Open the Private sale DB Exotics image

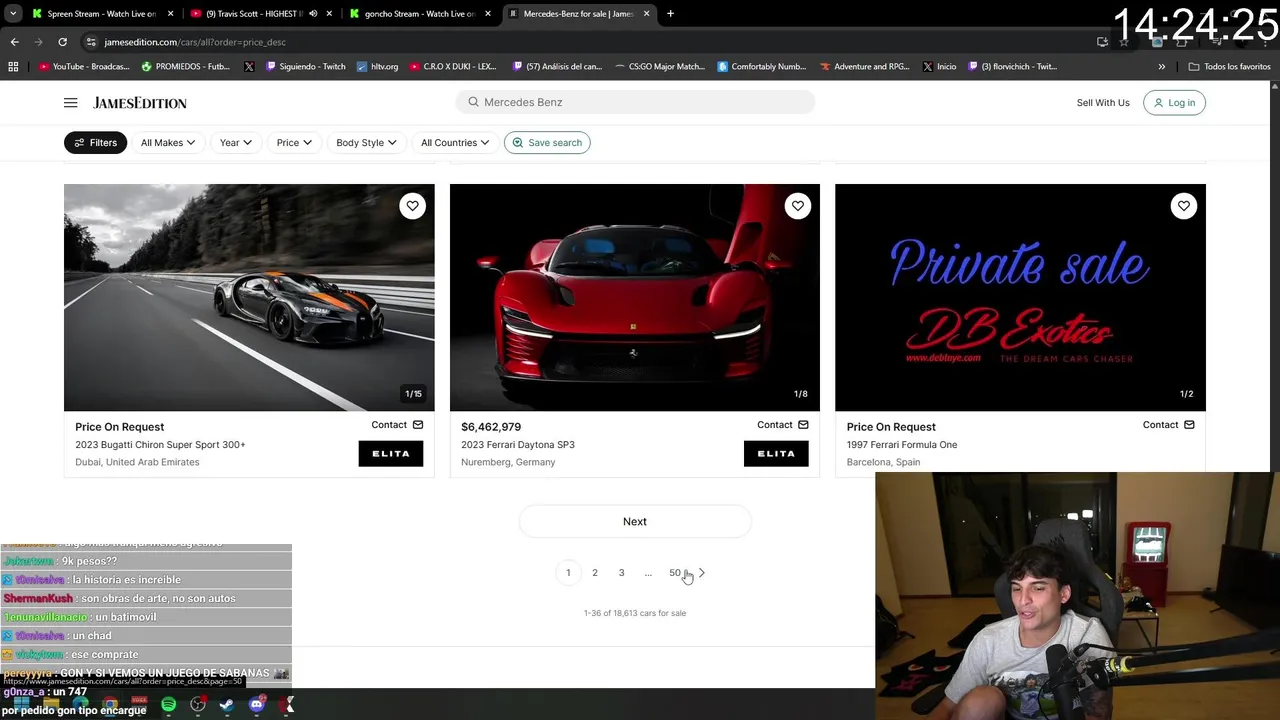1020,297
